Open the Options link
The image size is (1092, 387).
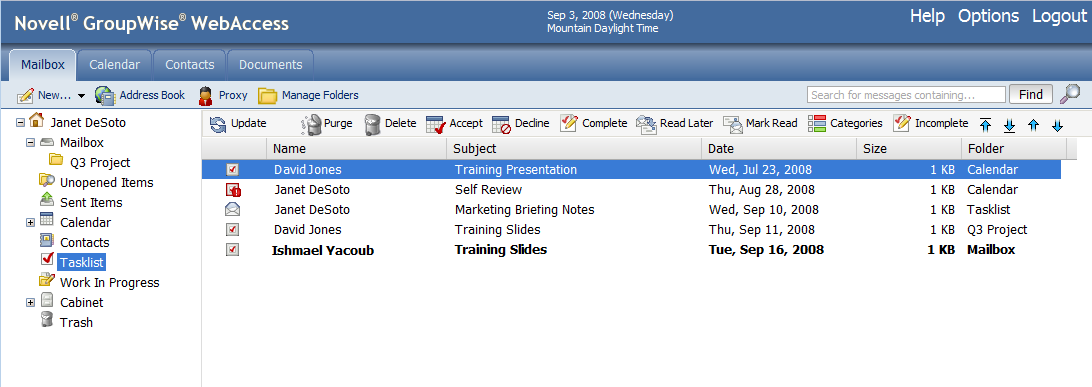988,16
